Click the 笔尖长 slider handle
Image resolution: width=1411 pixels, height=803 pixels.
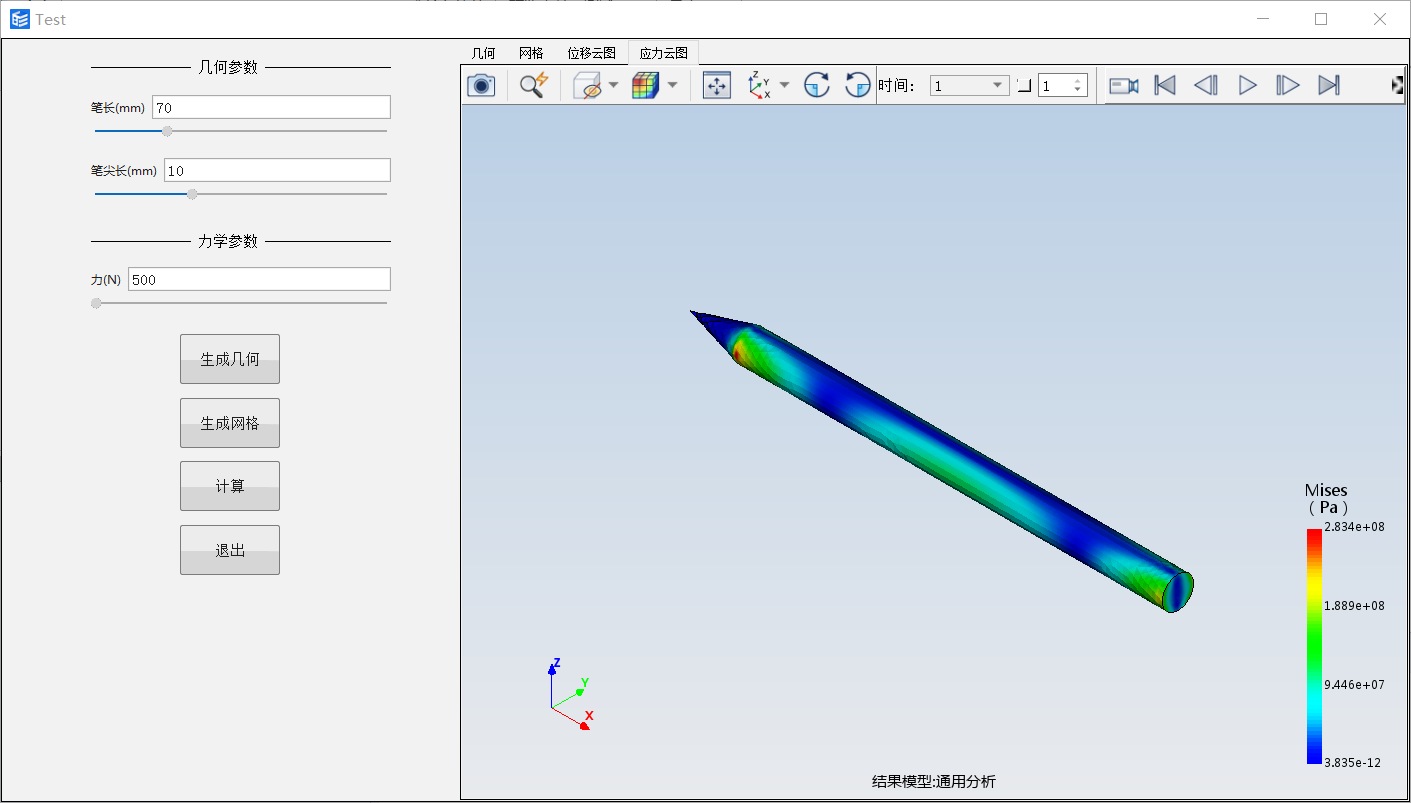coord(192,194)
